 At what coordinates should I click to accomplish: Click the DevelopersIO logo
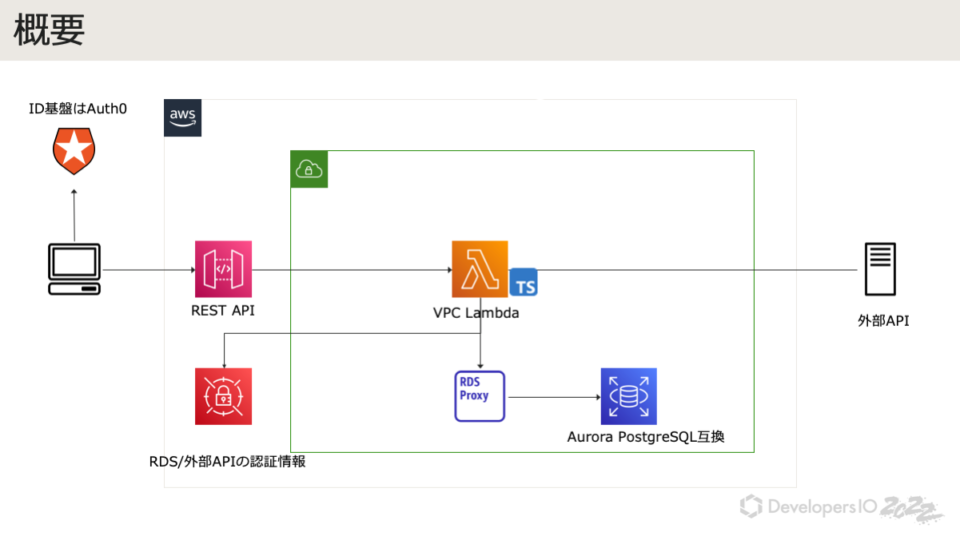point(808,507)
